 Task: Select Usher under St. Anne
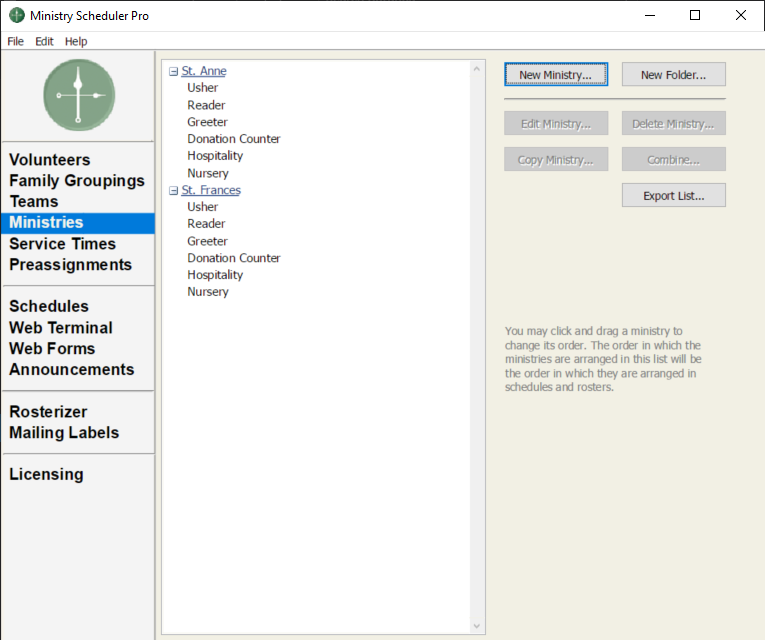pyautogui.click(x=202, y=88)
